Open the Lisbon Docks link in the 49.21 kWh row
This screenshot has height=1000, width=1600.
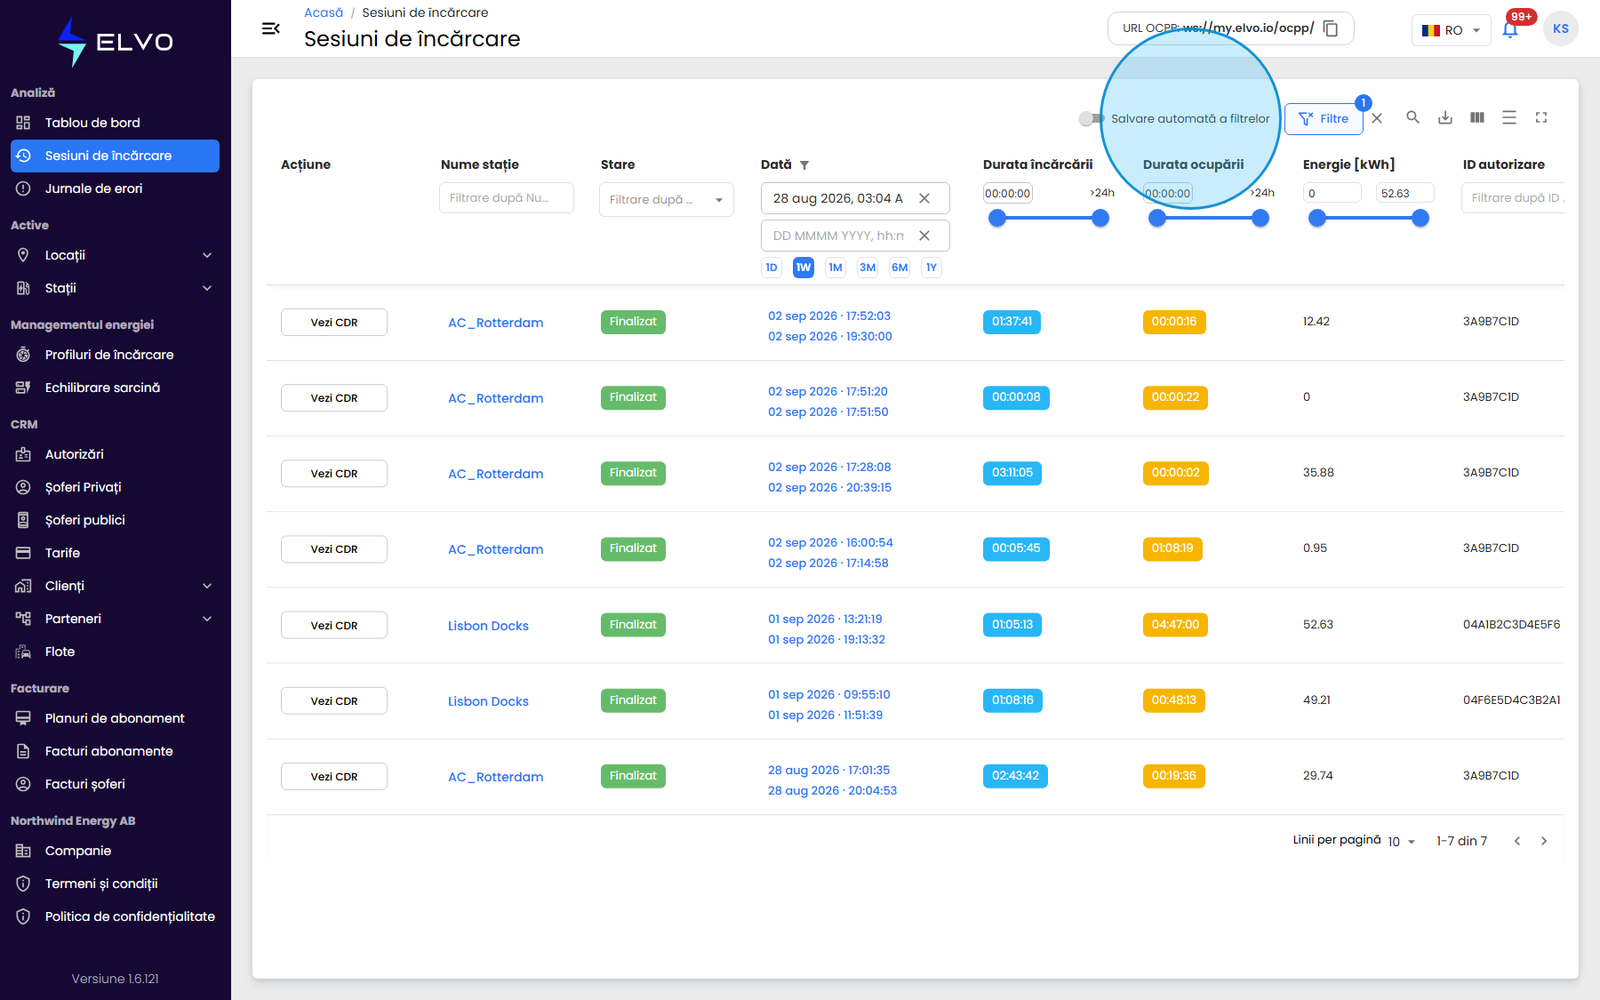(x=488, y=701)
